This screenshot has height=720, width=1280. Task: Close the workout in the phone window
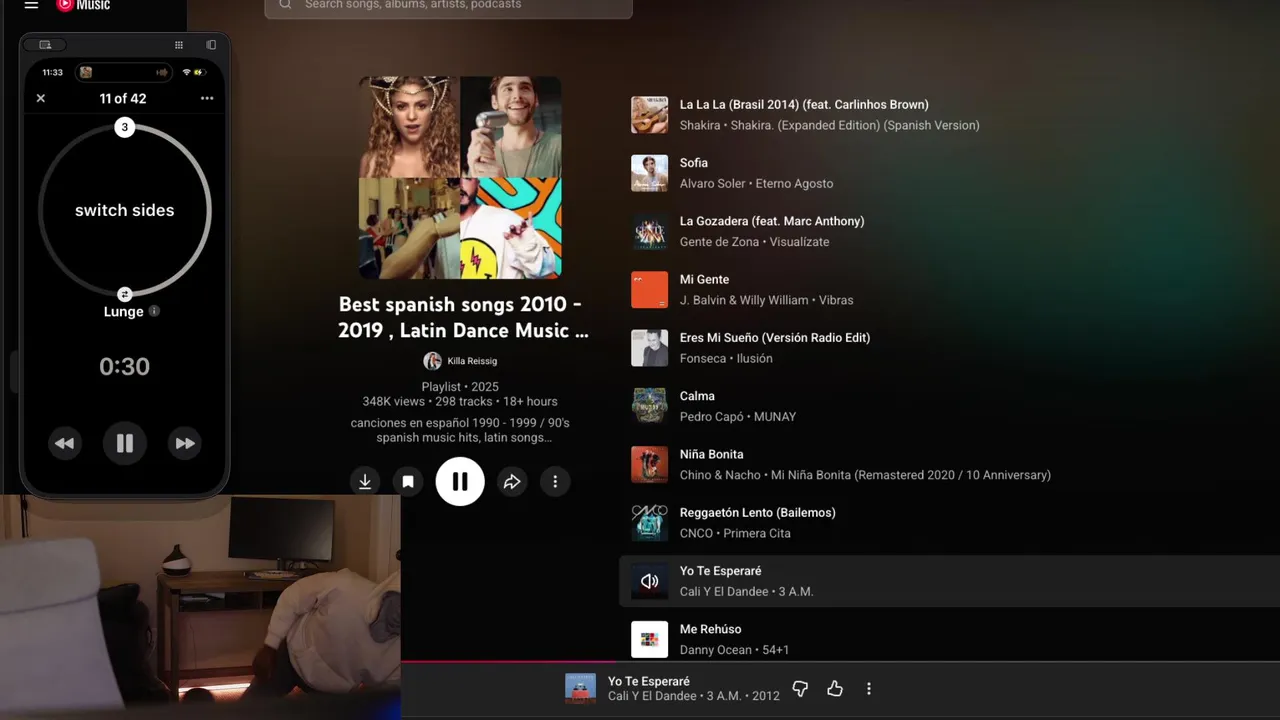pos(41,98)
